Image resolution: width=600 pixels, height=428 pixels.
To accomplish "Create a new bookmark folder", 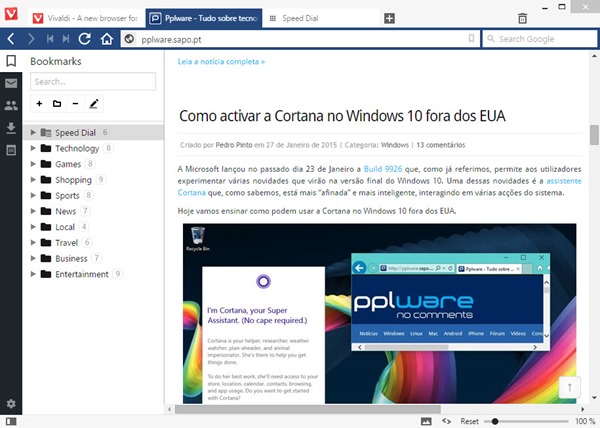I will (57, 103).
